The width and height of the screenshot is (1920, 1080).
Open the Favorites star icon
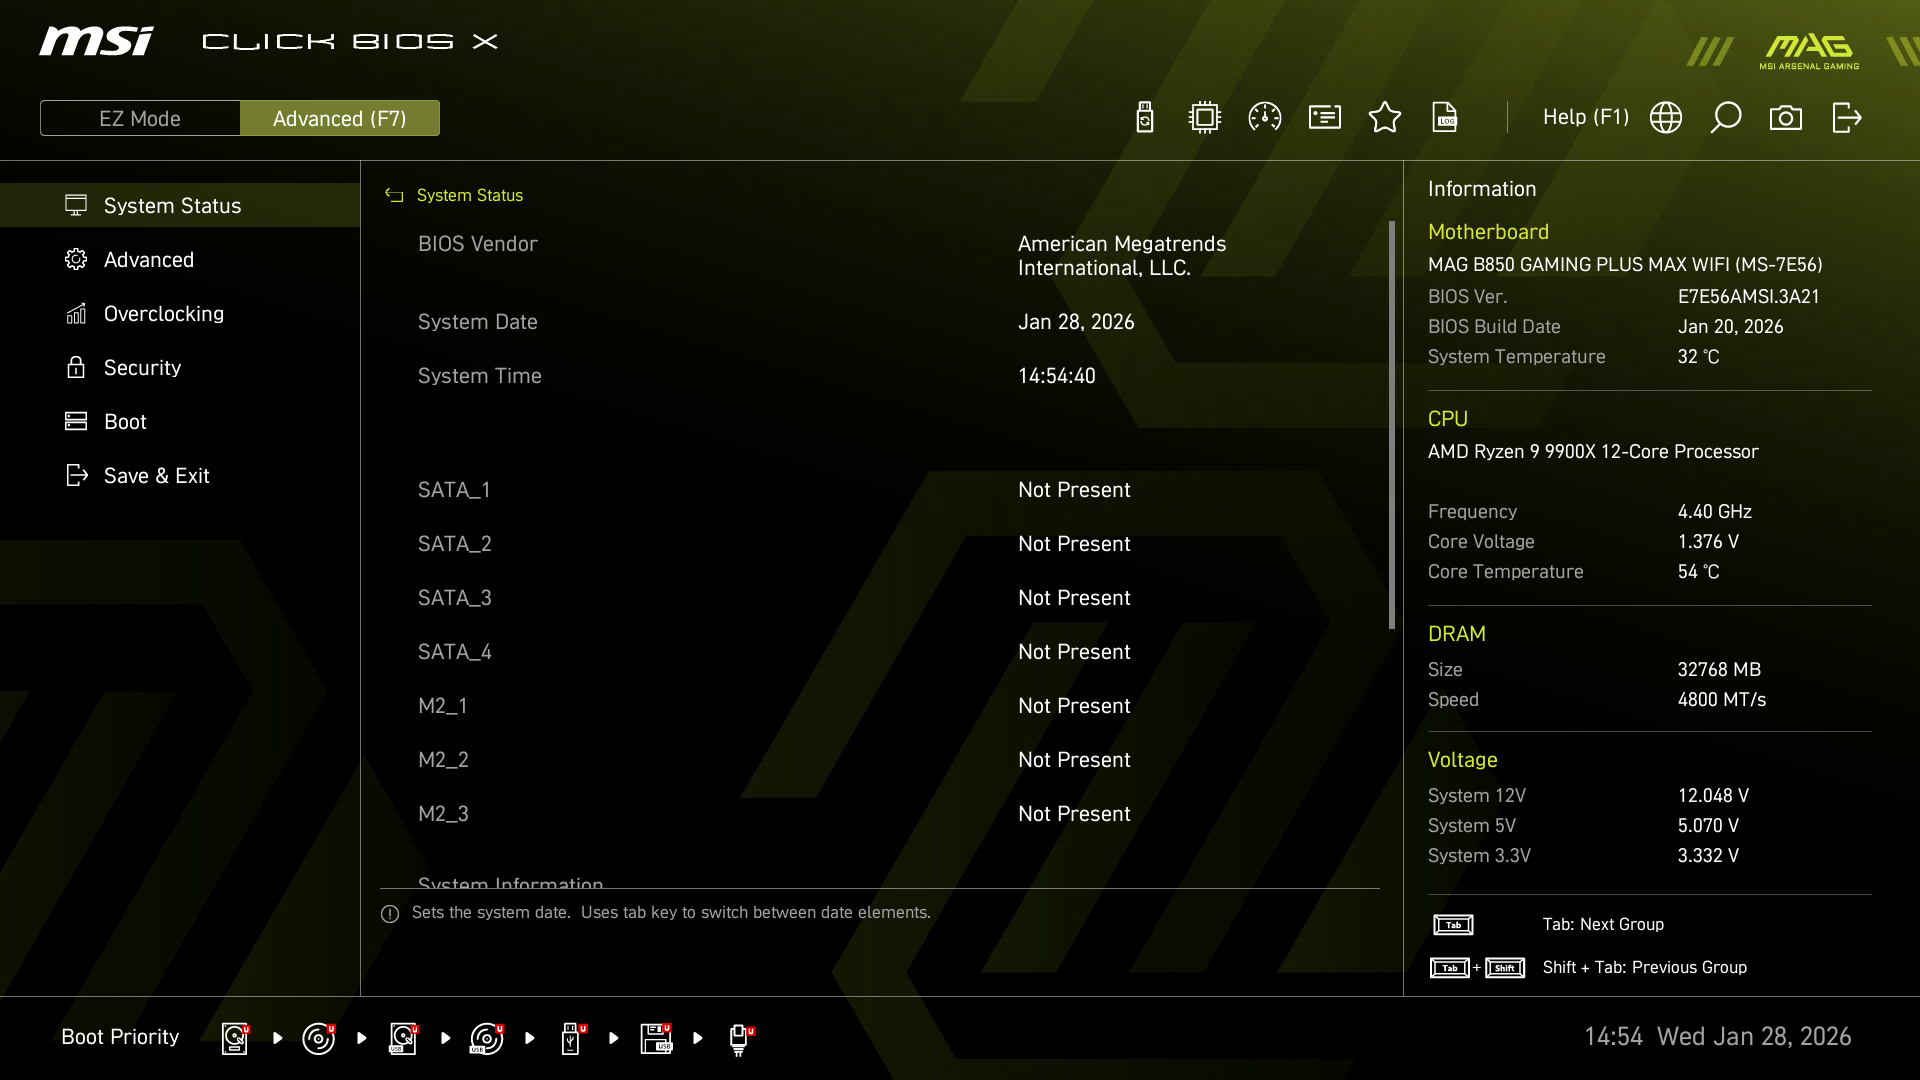[x=1385, y=118]
